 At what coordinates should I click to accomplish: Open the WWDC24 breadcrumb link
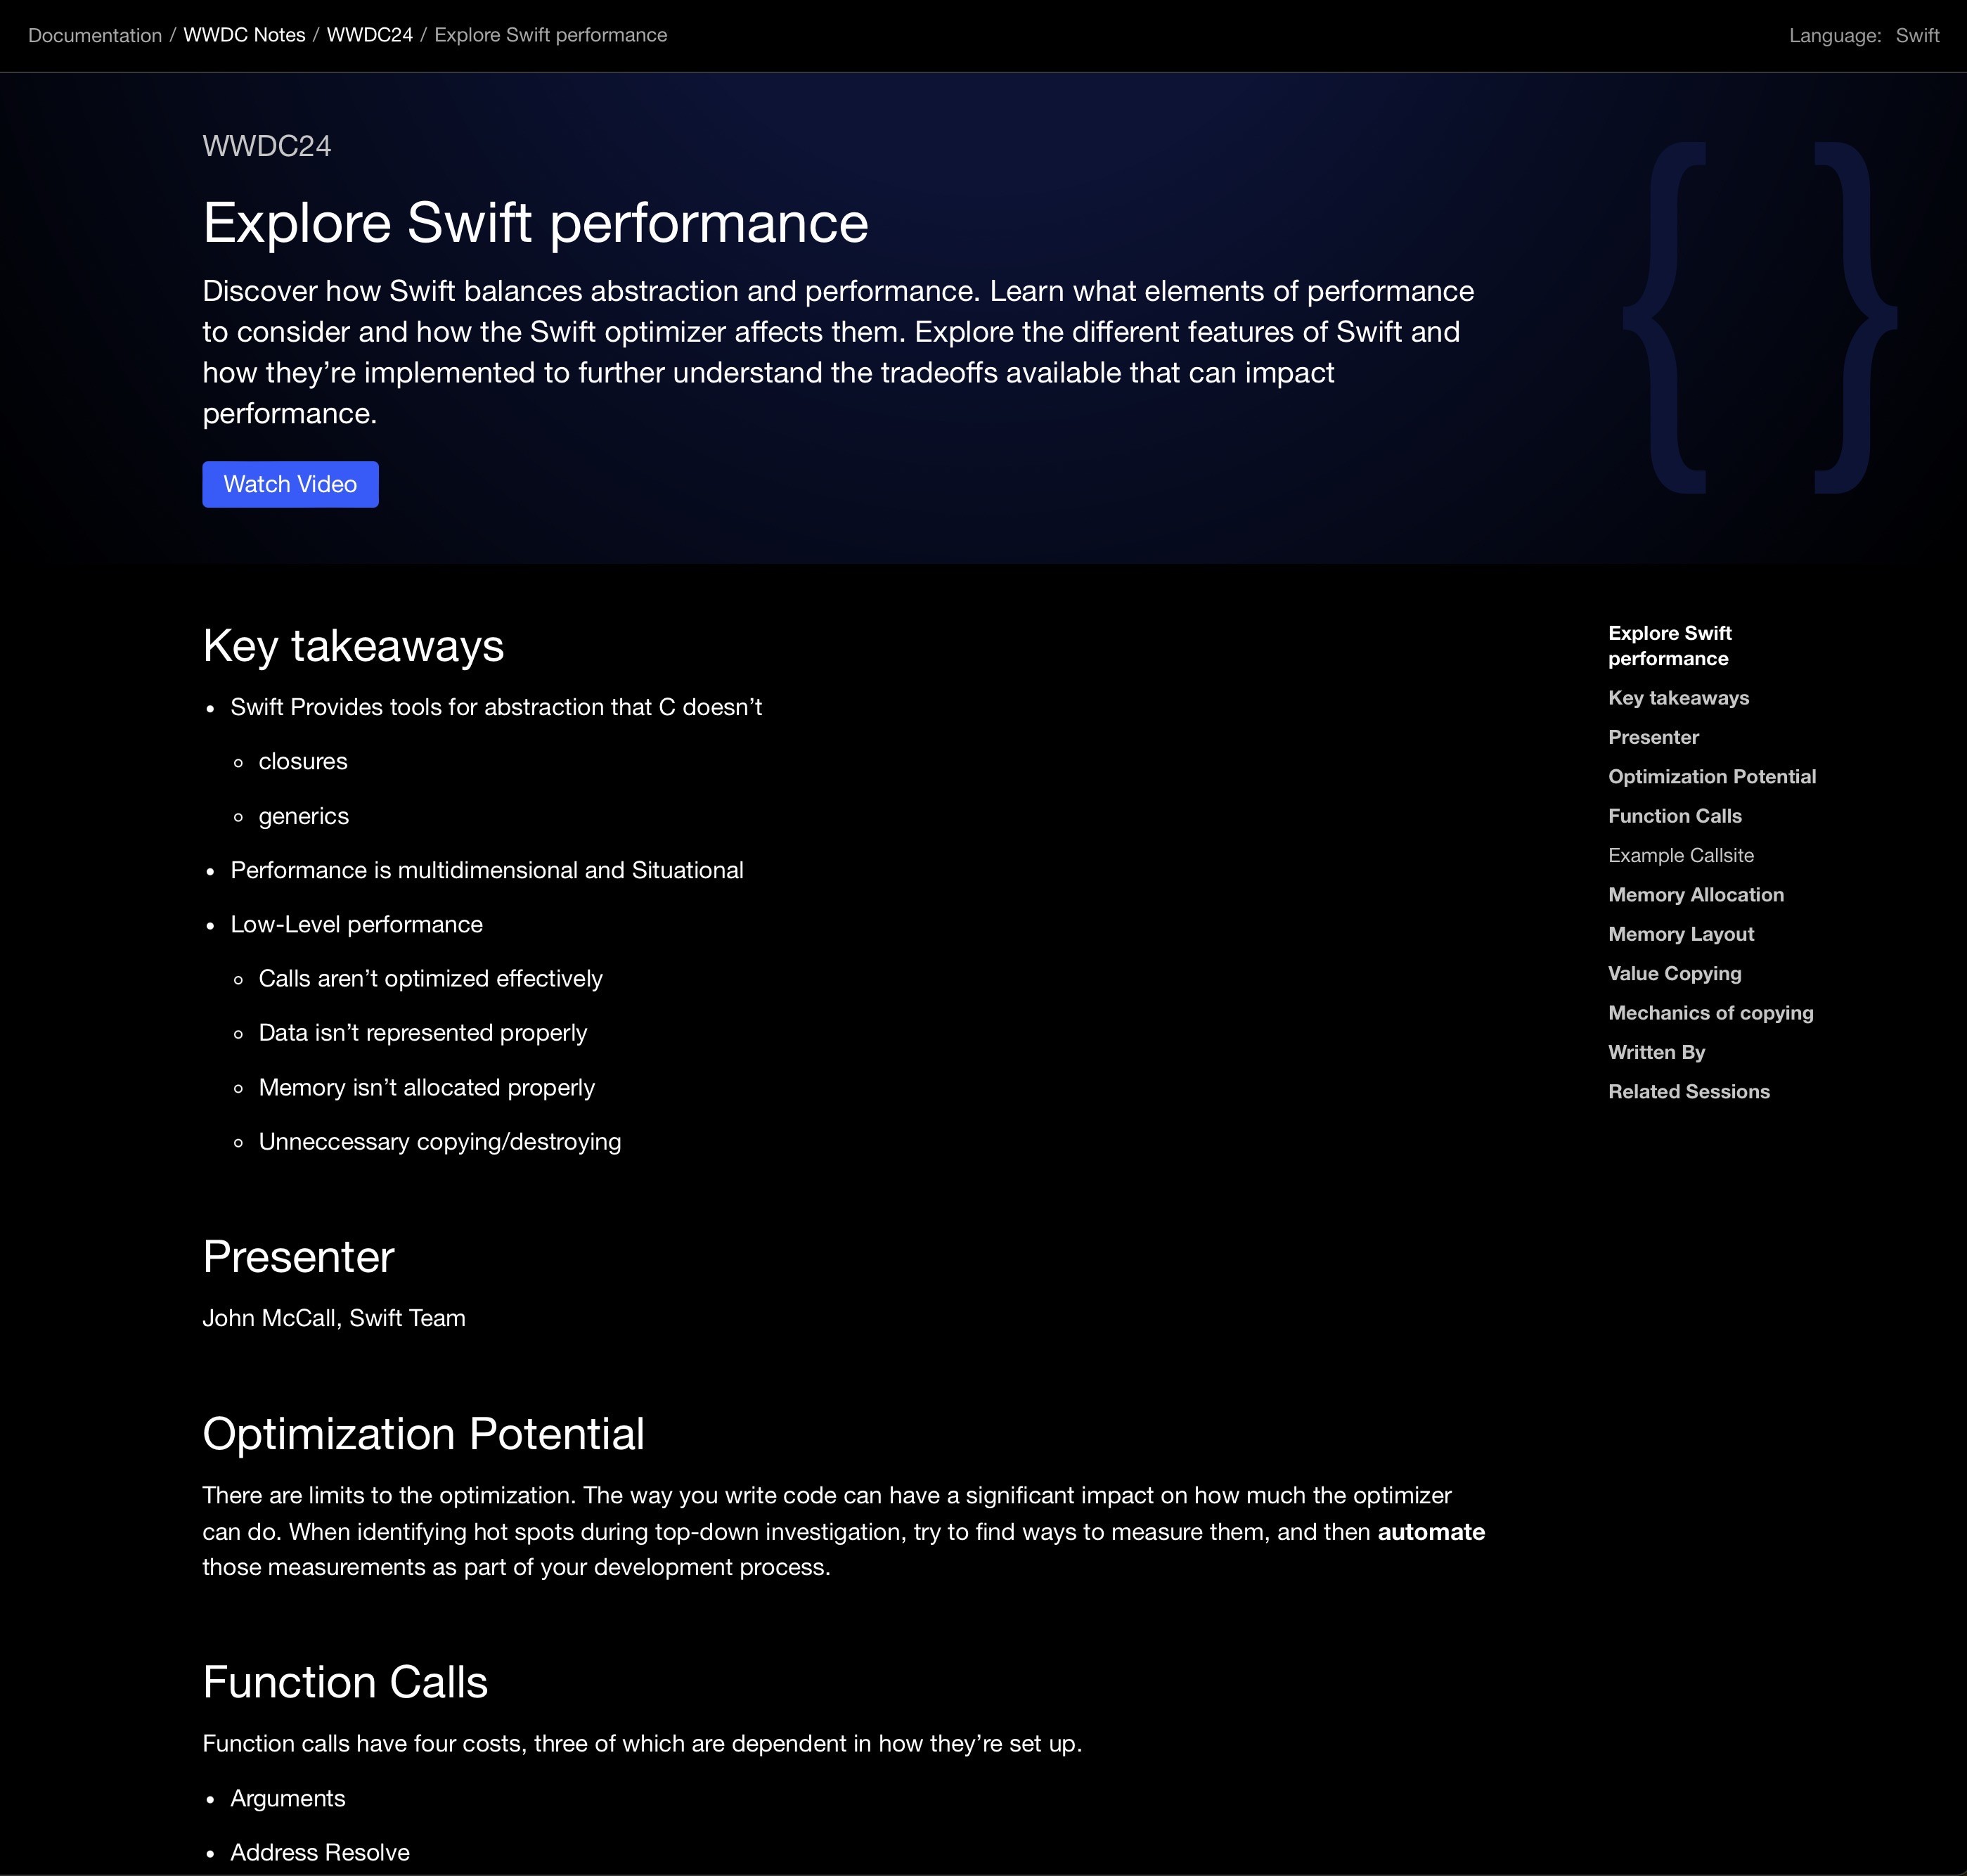click(370, 35)
